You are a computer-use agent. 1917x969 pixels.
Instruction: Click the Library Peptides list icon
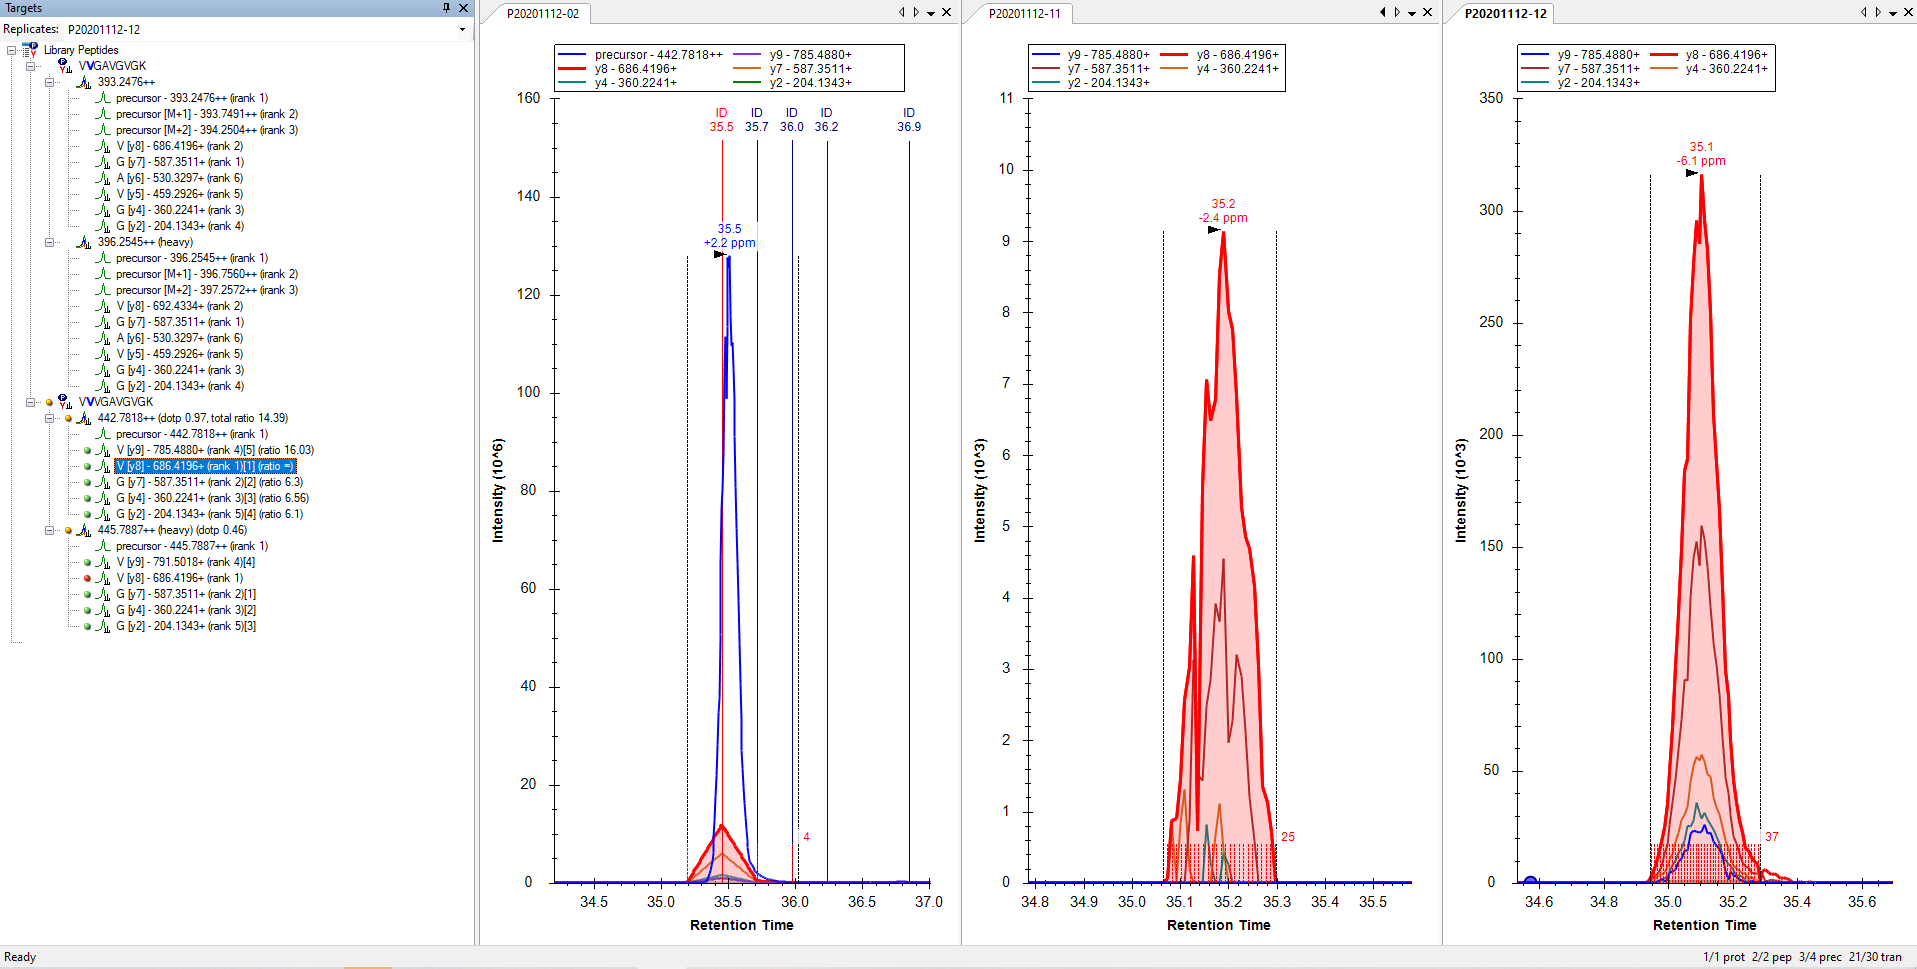point(30,50)
